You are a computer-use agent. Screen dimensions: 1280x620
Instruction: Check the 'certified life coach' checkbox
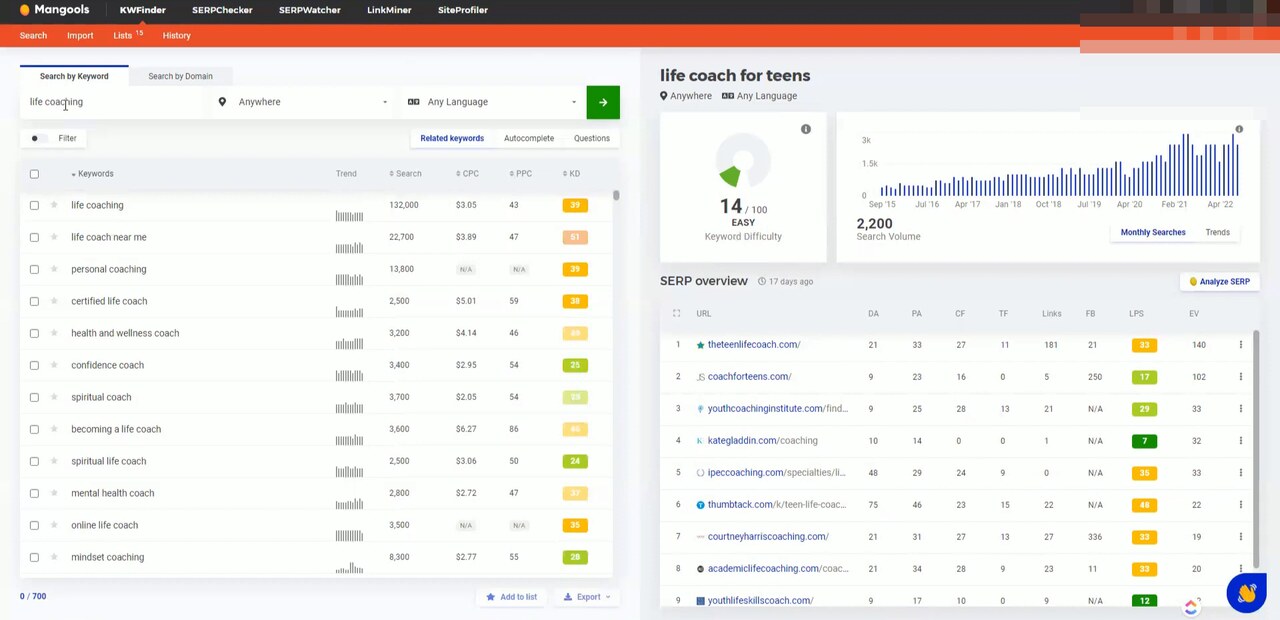[34, 301]
